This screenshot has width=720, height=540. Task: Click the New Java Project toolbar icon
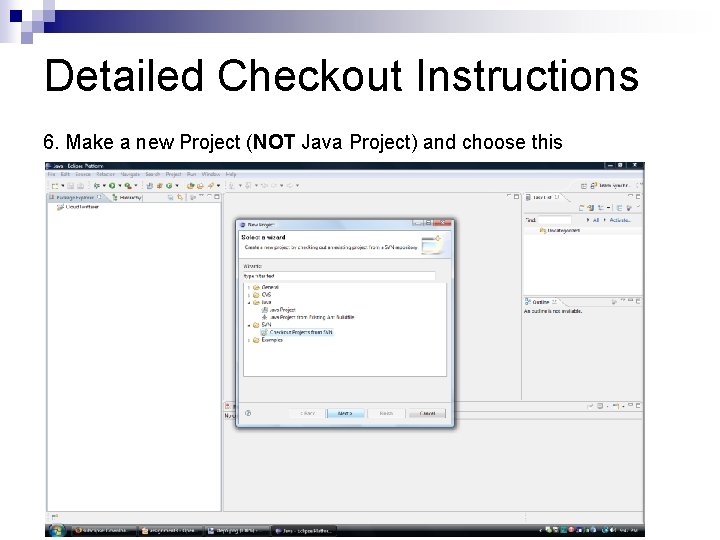tap(150, 186)
